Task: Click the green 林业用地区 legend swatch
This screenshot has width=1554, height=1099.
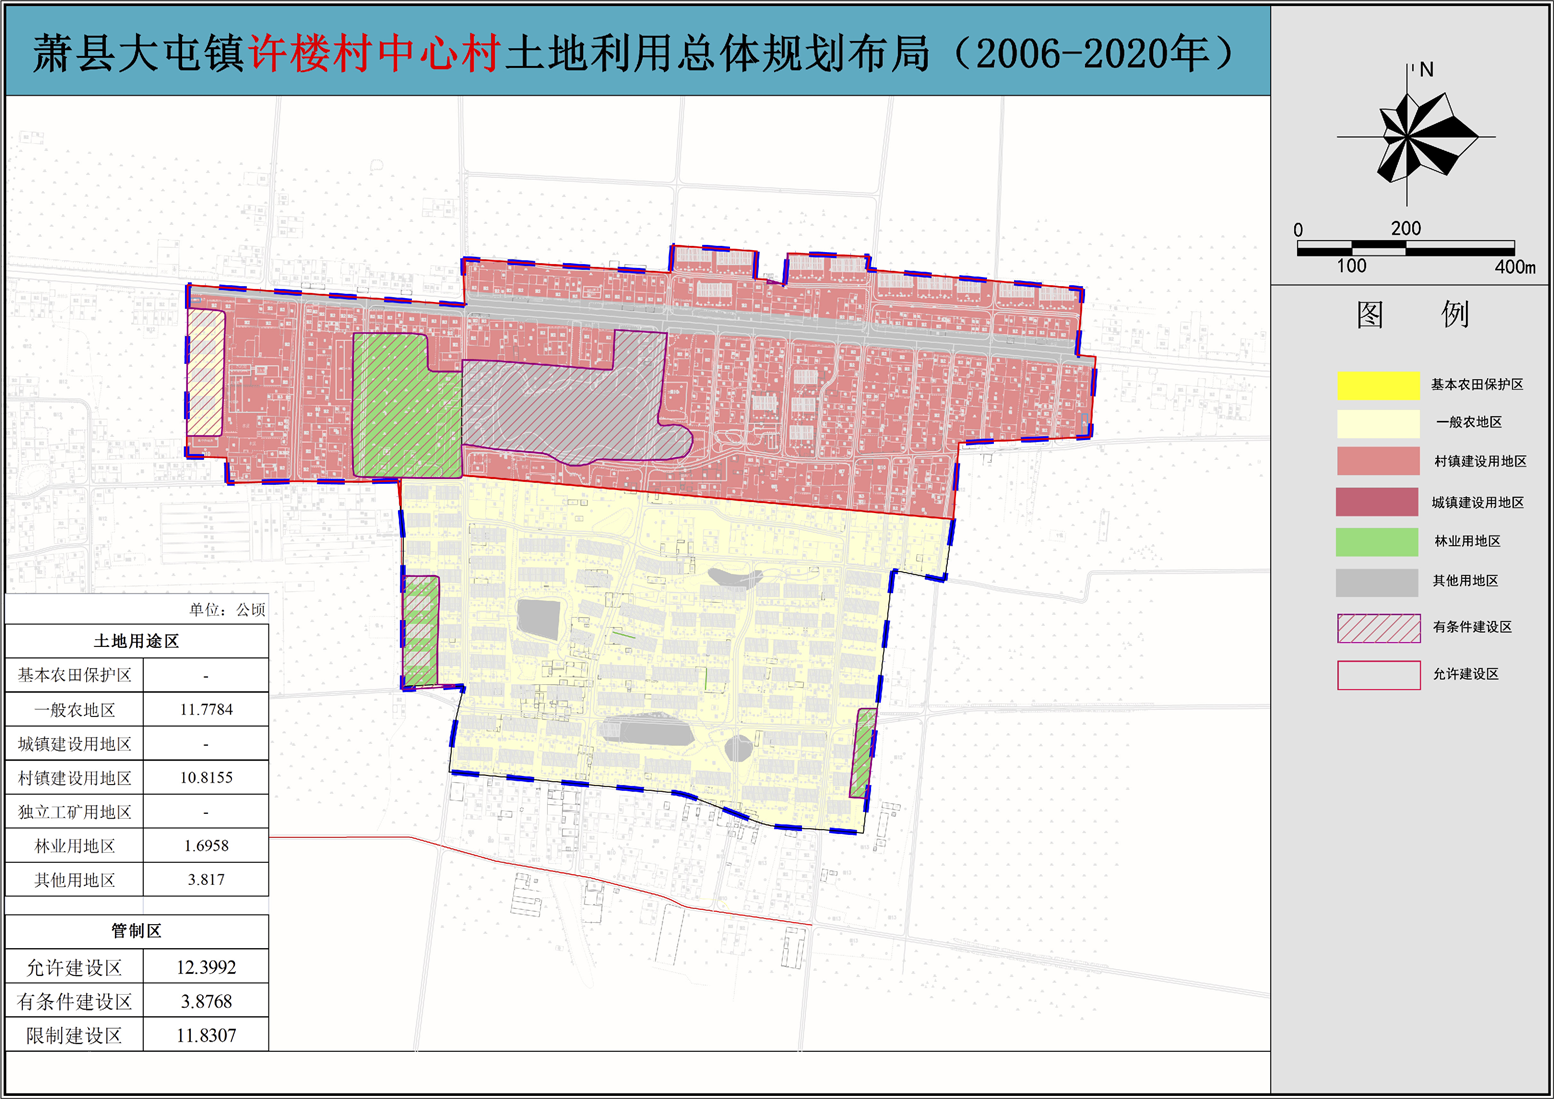Action: (1377, 541)
